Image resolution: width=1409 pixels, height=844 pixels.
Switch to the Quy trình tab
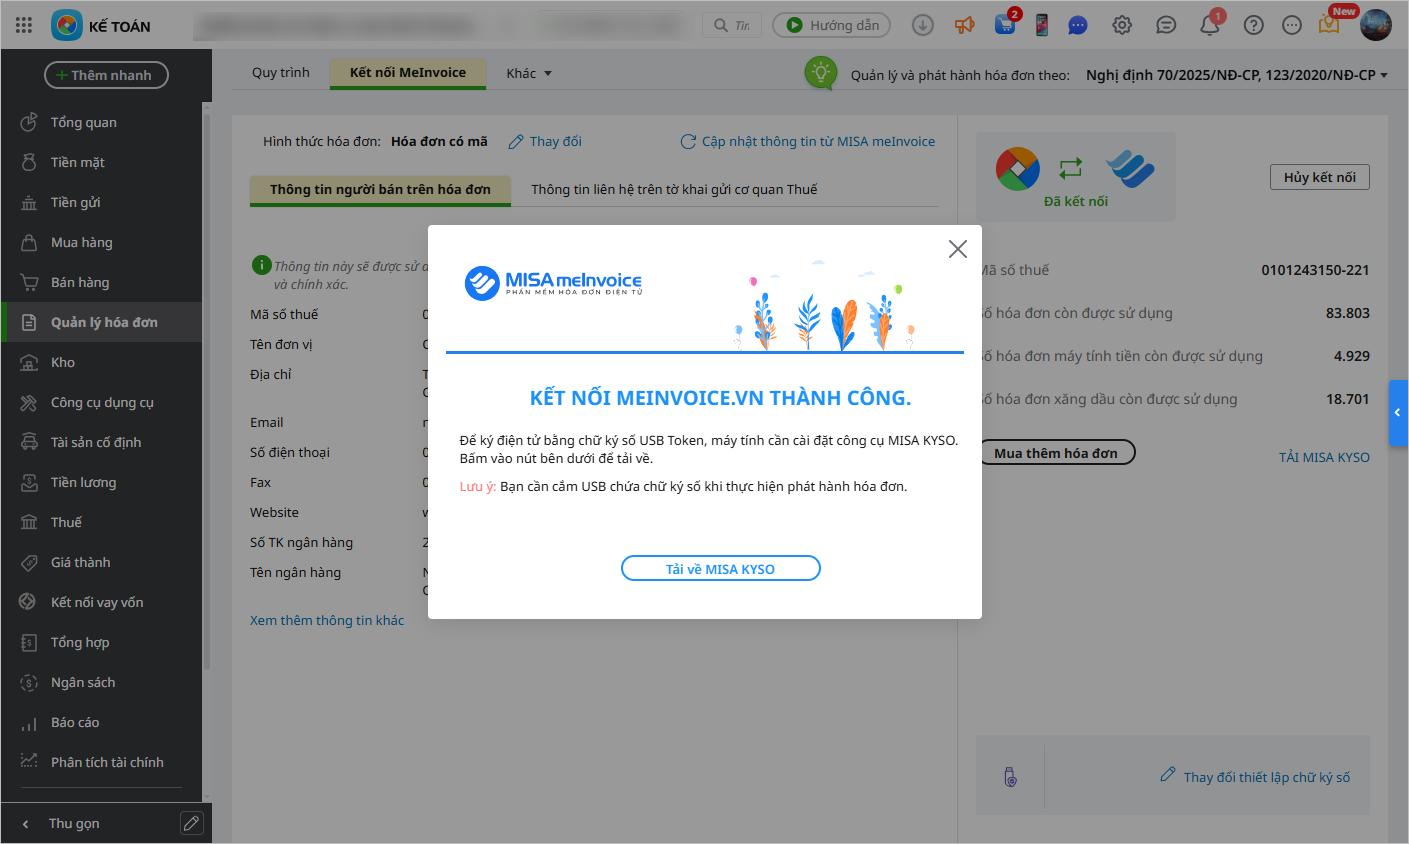[x=281, y=73]
